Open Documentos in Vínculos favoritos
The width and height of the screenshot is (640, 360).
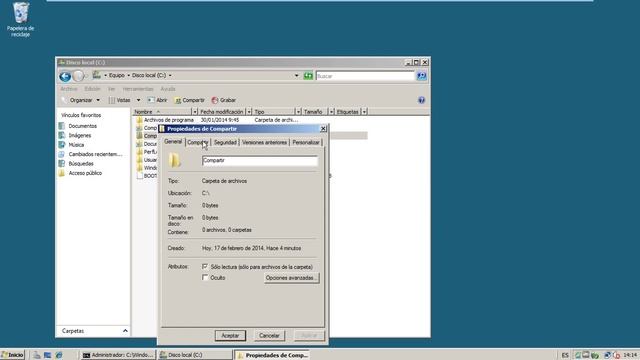82,126
